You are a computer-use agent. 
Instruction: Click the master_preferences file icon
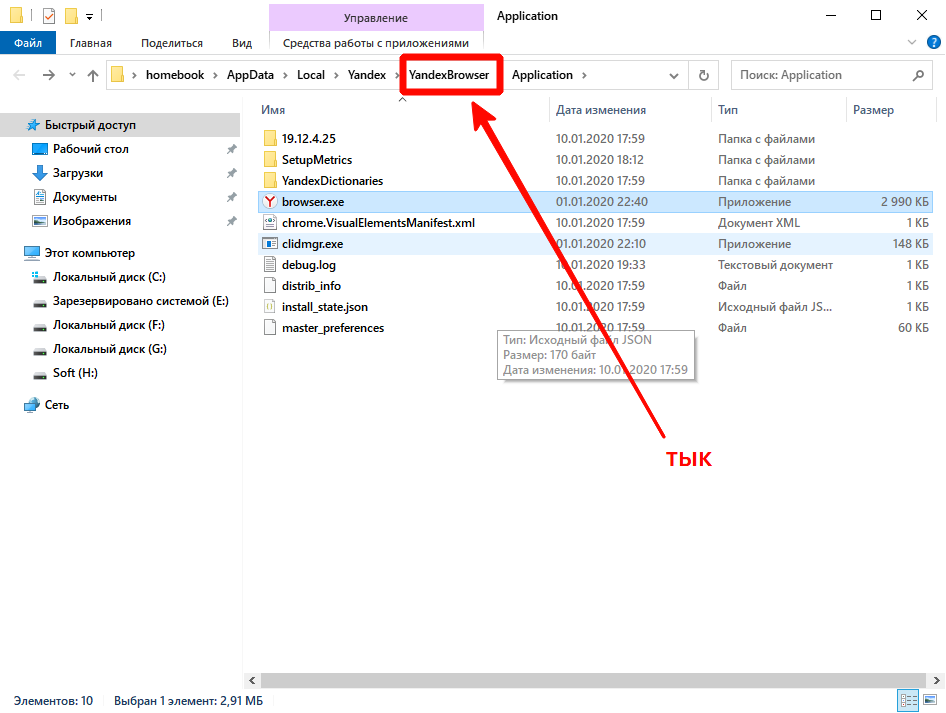pos(270,328)
